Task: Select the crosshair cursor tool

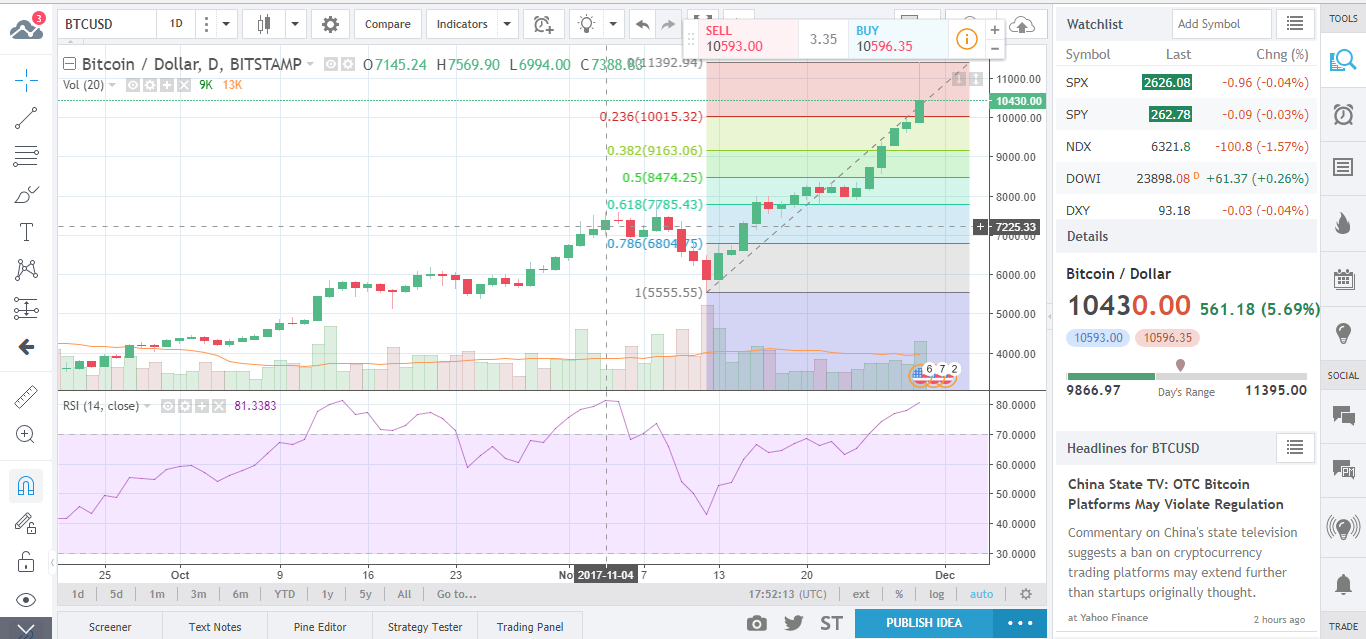Action: pyautogui.click(x=27, y=80)
